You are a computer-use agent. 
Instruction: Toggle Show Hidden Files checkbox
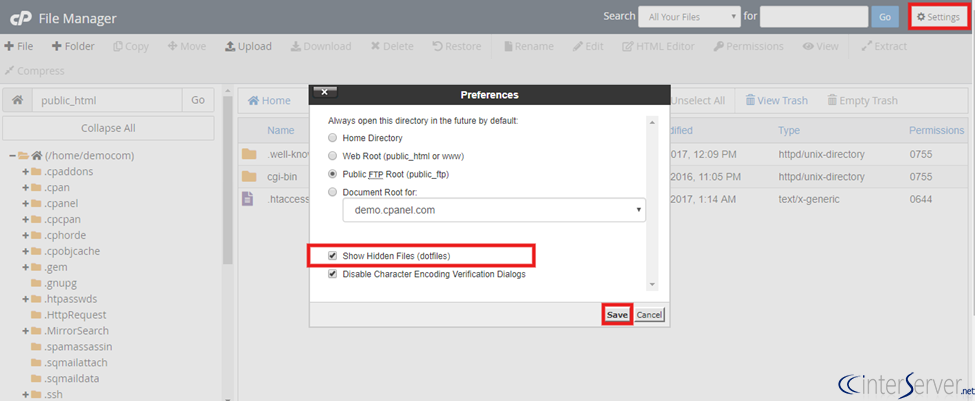(x=333, y=256)
